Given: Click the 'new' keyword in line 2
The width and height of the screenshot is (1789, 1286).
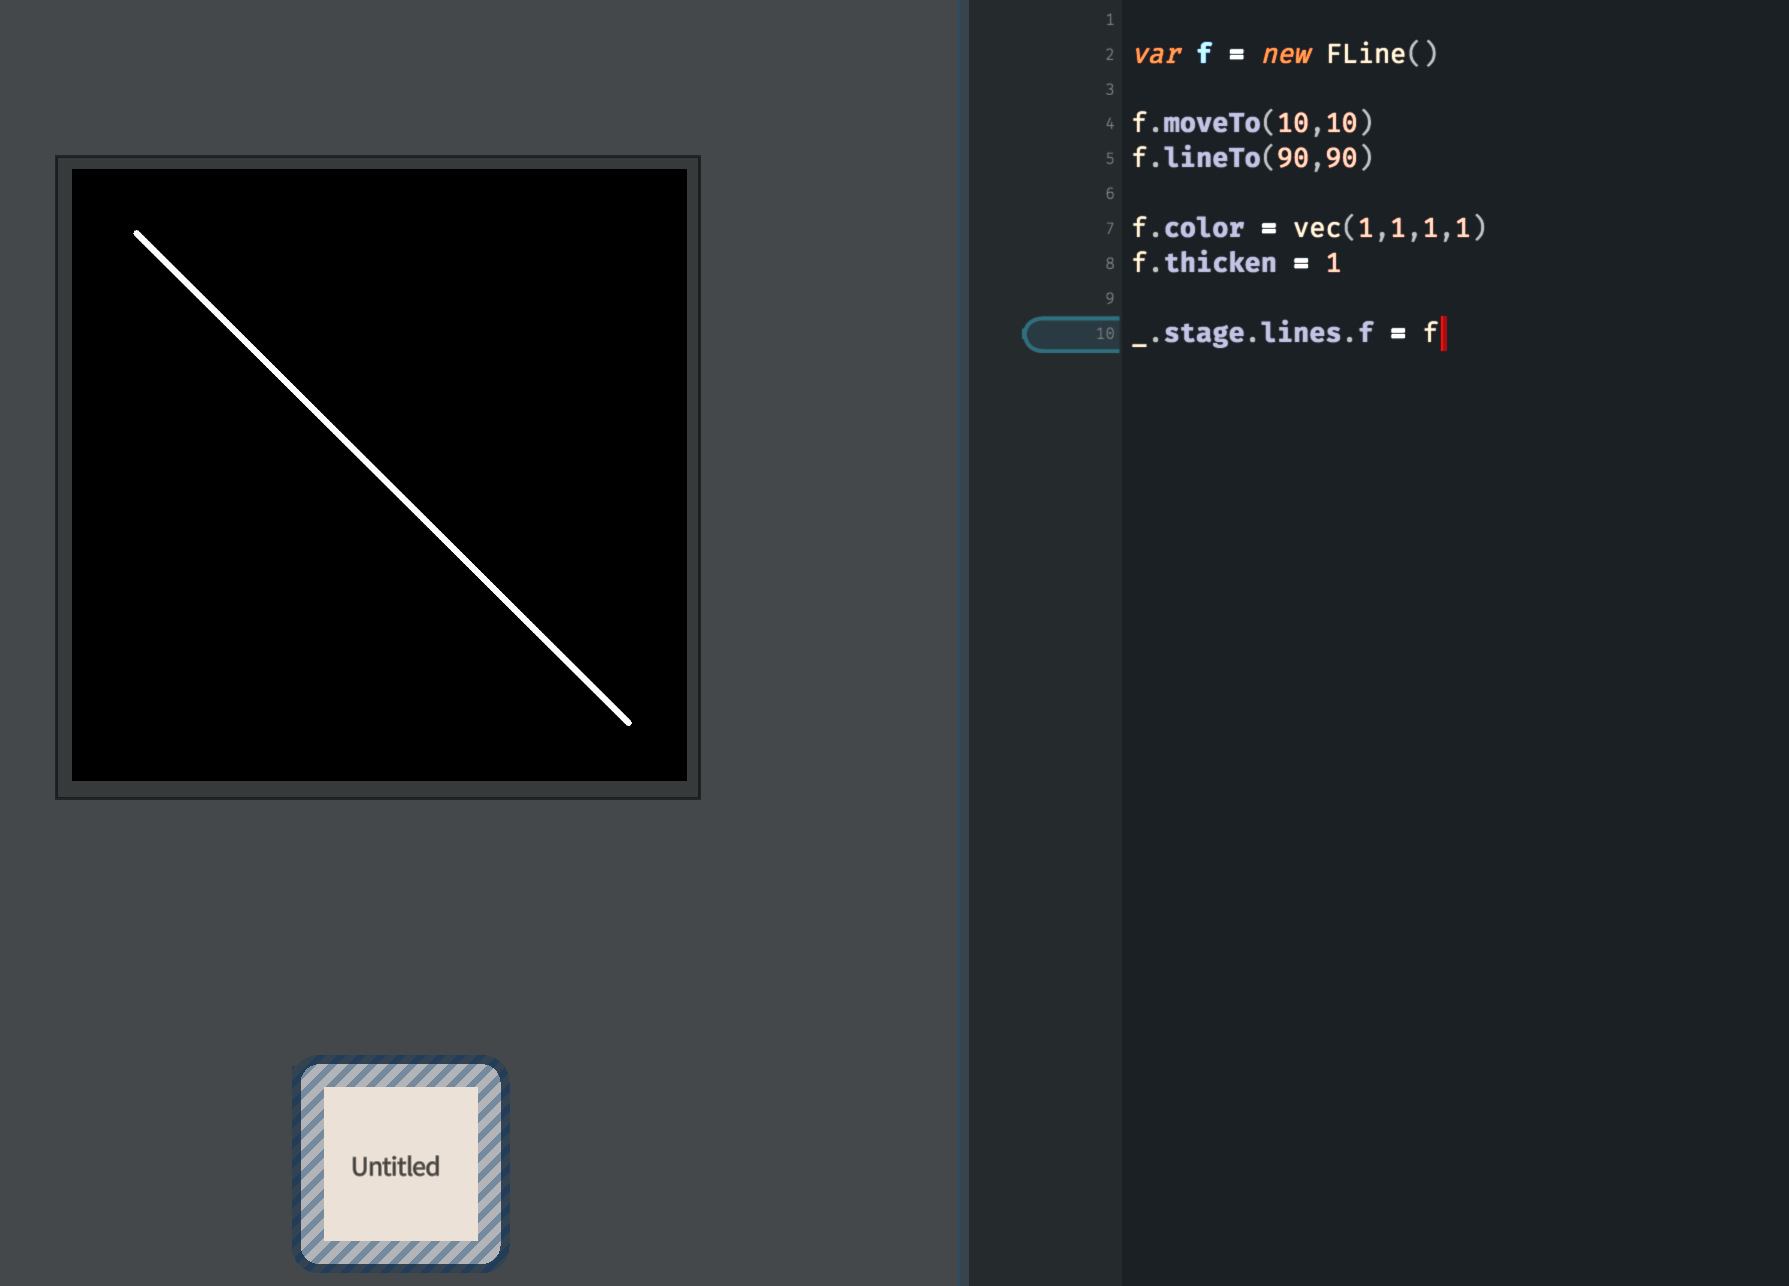Looking at the screenshot, I should 1285,54.
